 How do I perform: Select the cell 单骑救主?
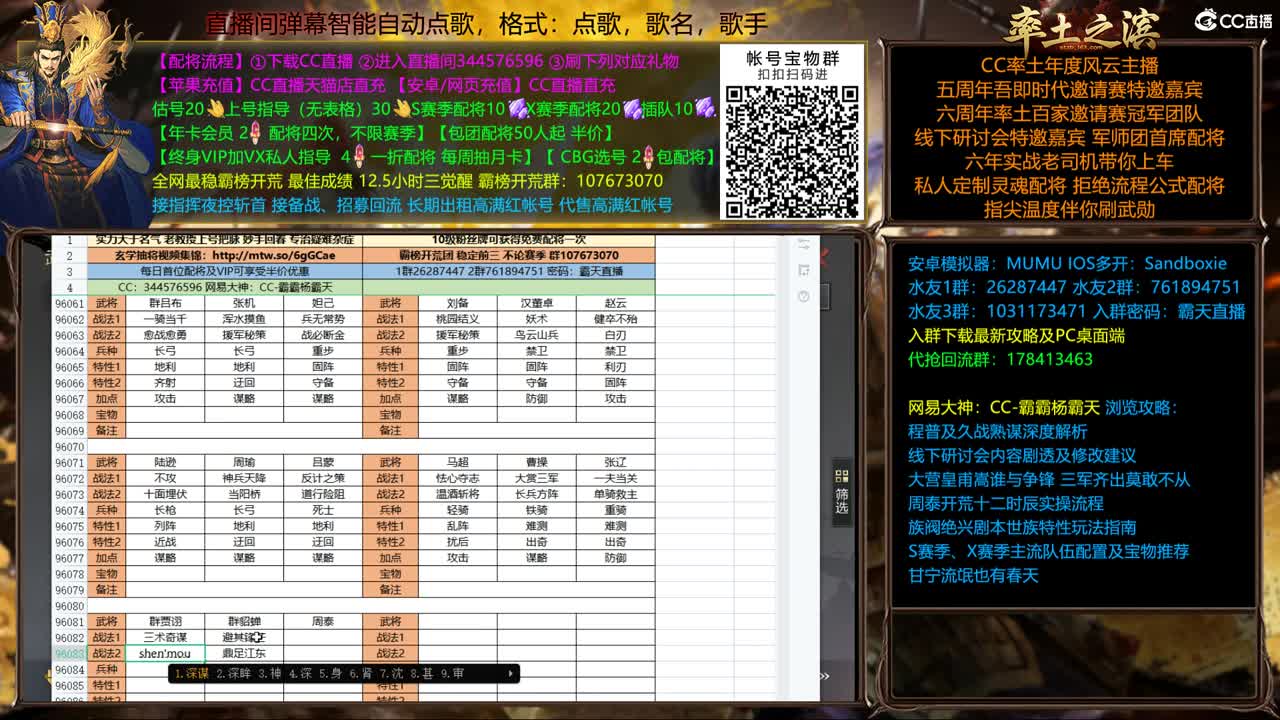coord(616,494)
